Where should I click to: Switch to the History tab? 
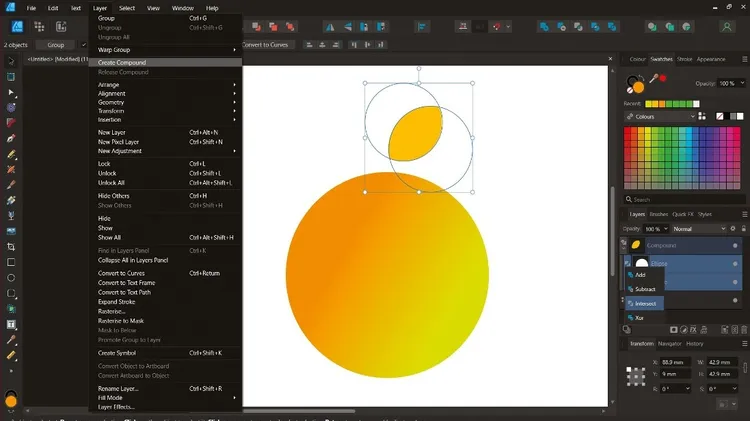point(695,343)
